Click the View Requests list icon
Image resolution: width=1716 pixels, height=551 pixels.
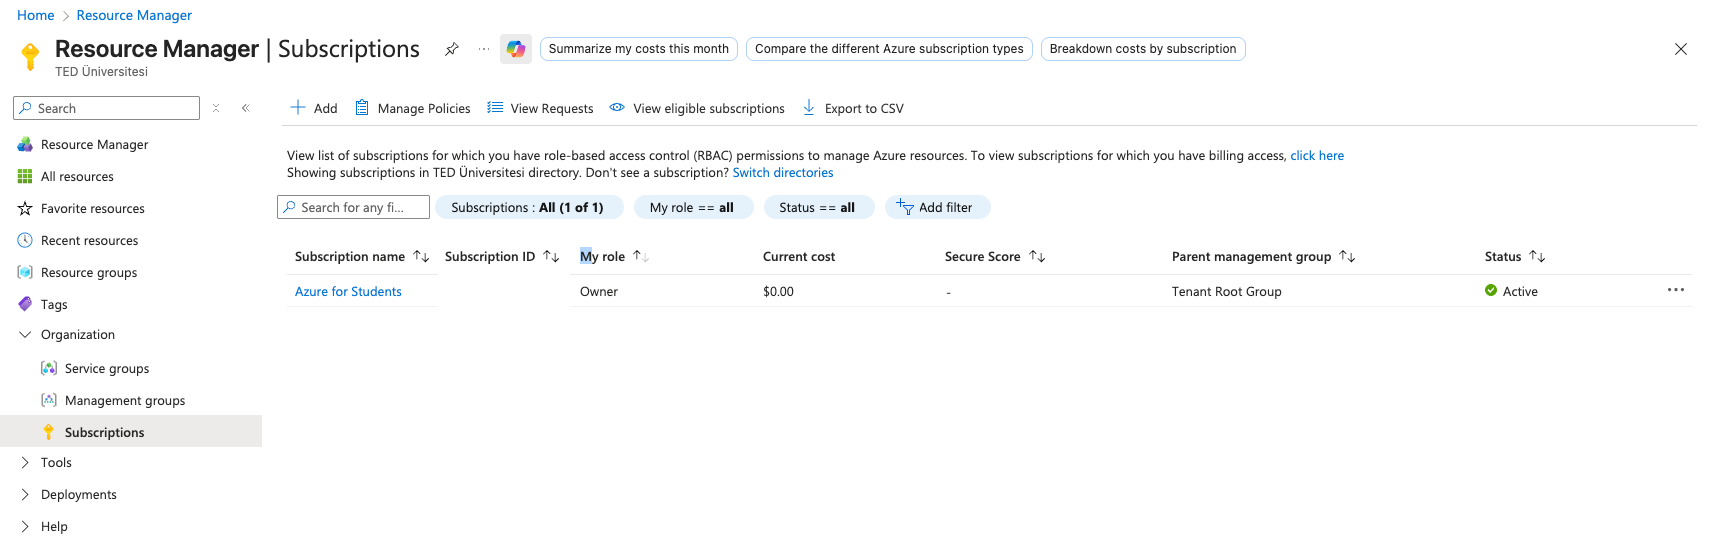click(495, 108)
